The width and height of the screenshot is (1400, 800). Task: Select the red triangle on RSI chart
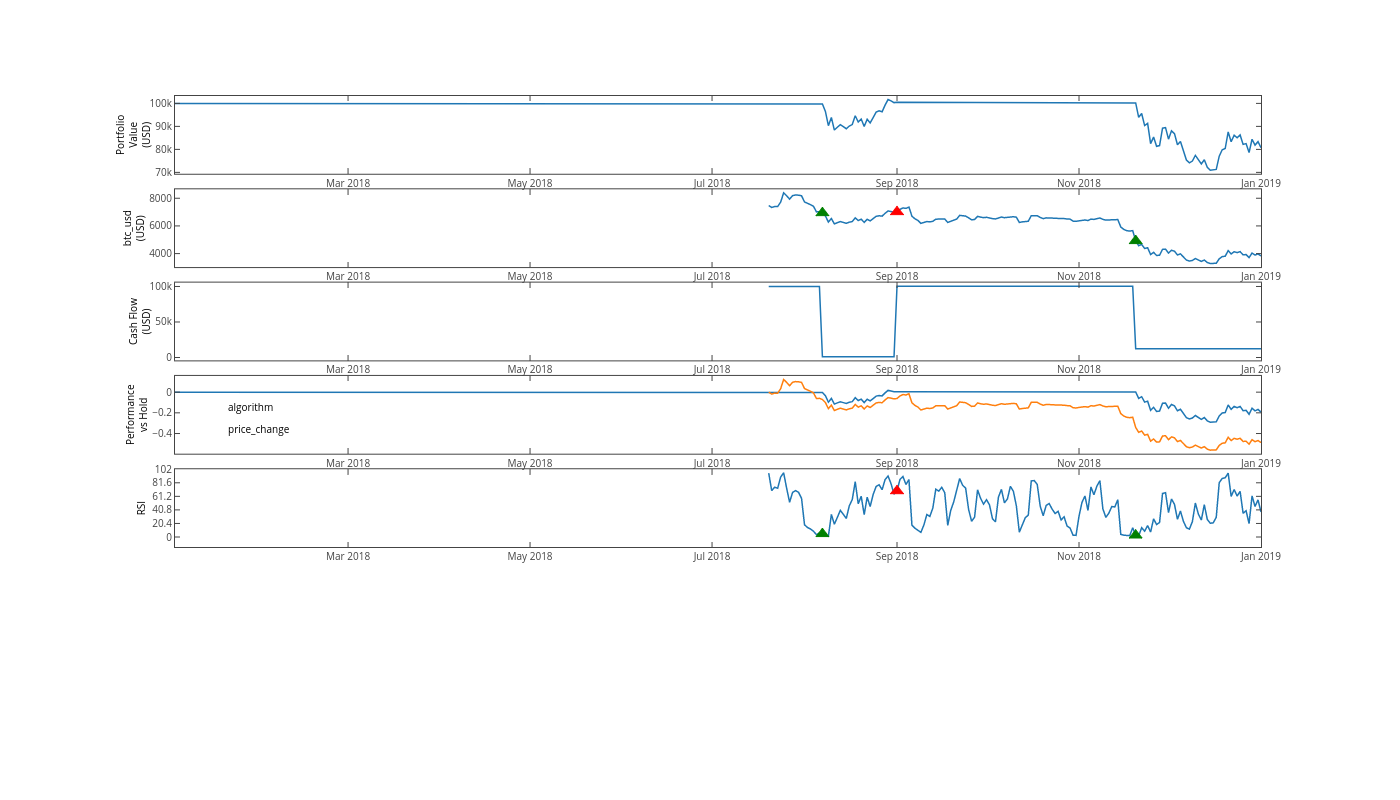[897, 489]
